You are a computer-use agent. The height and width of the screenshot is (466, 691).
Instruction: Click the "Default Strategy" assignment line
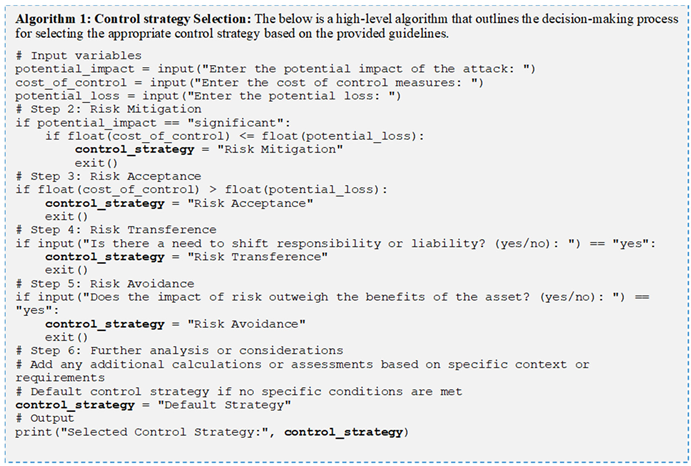[152, 404]
